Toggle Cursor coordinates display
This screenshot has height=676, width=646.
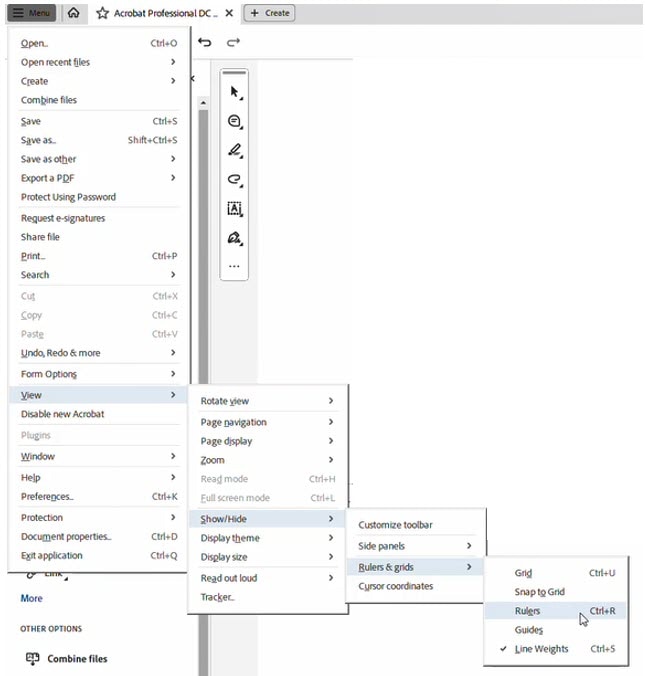(x=415, y=586)
